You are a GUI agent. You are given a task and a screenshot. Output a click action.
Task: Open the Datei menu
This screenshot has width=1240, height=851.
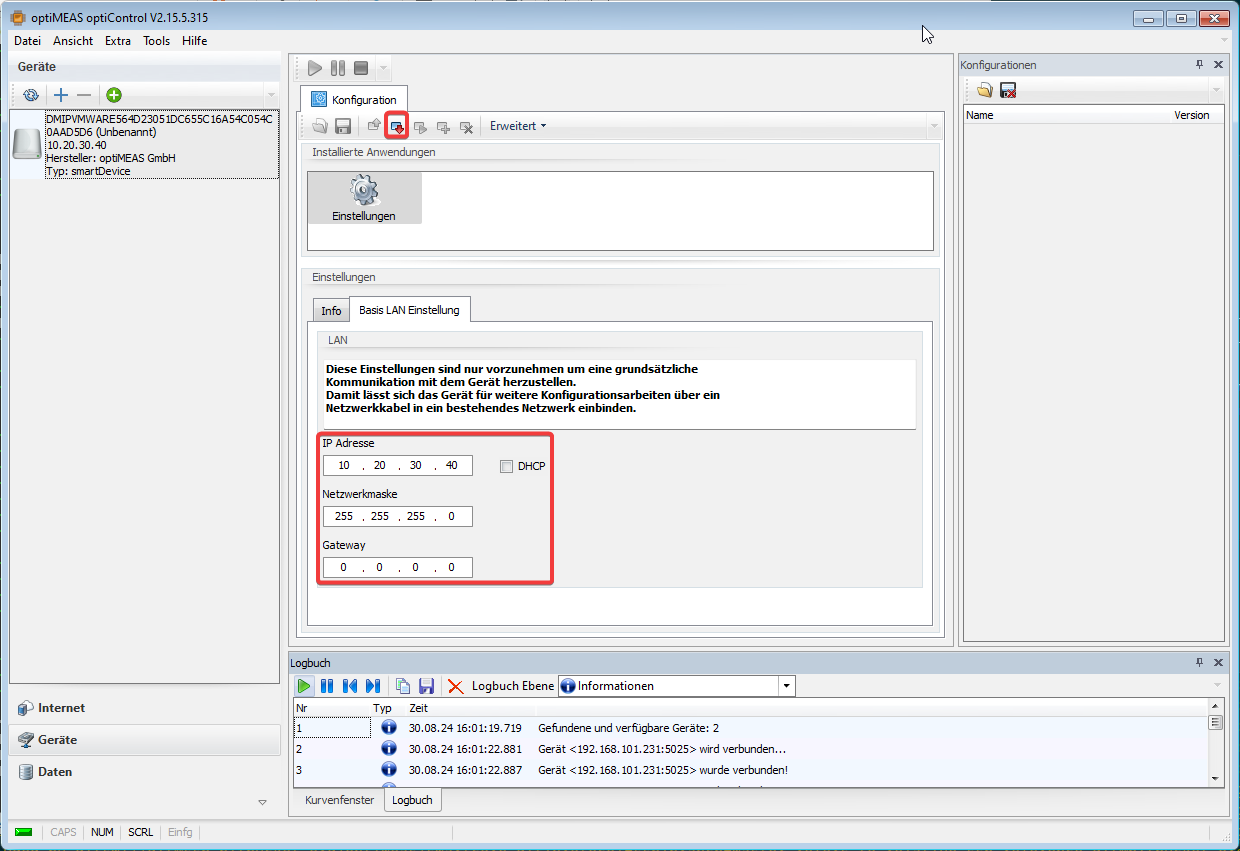click(27, 41)
